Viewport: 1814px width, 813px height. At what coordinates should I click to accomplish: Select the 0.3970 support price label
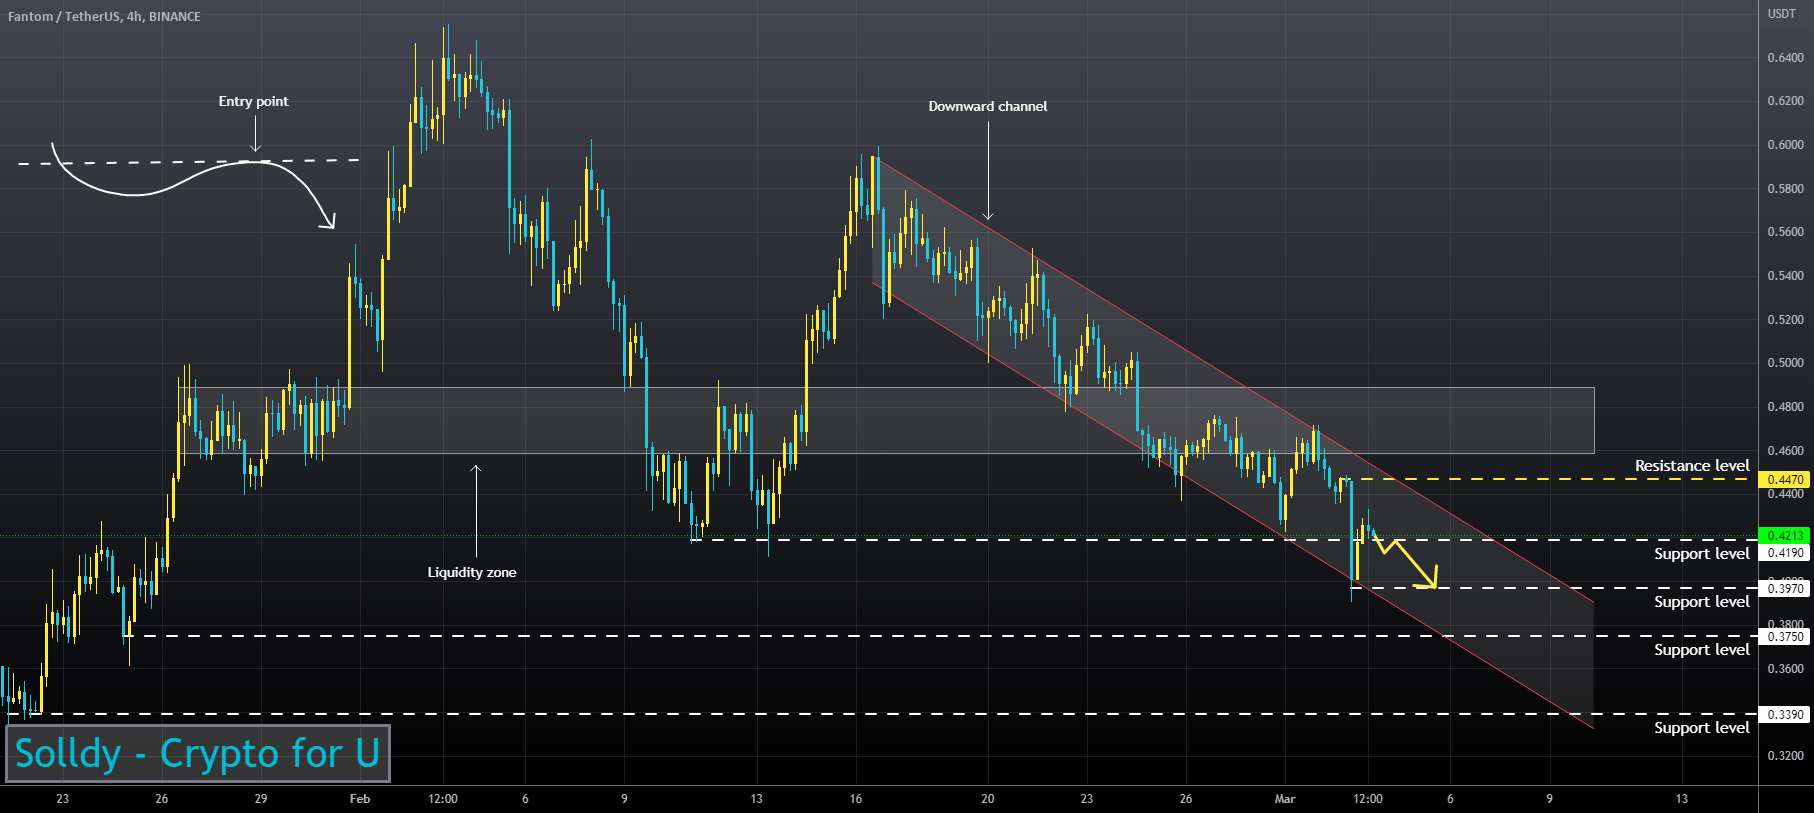[x=1786, y=589]
